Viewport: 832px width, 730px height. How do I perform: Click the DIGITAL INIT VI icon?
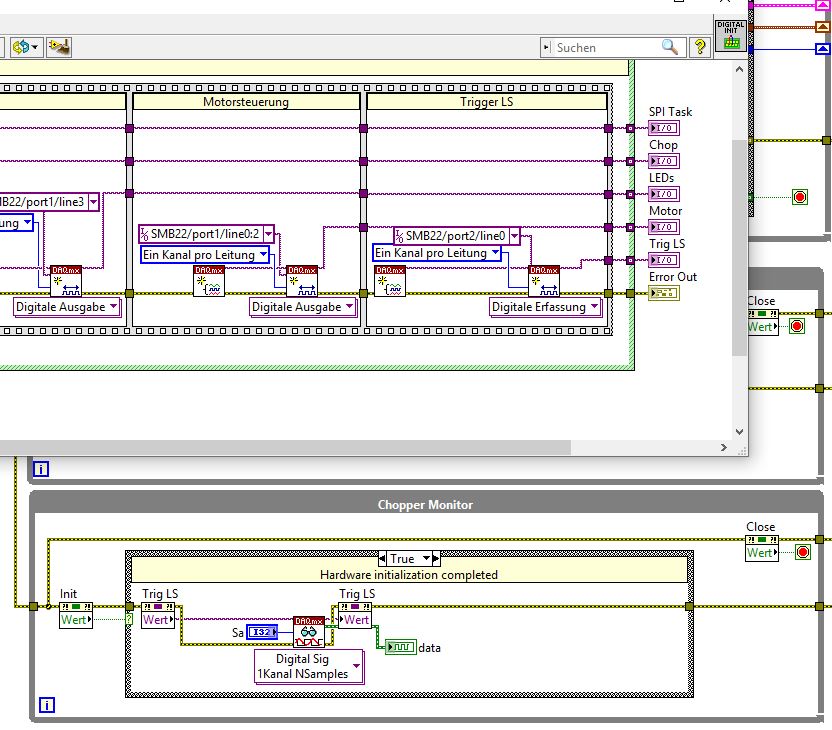[730, 34]
